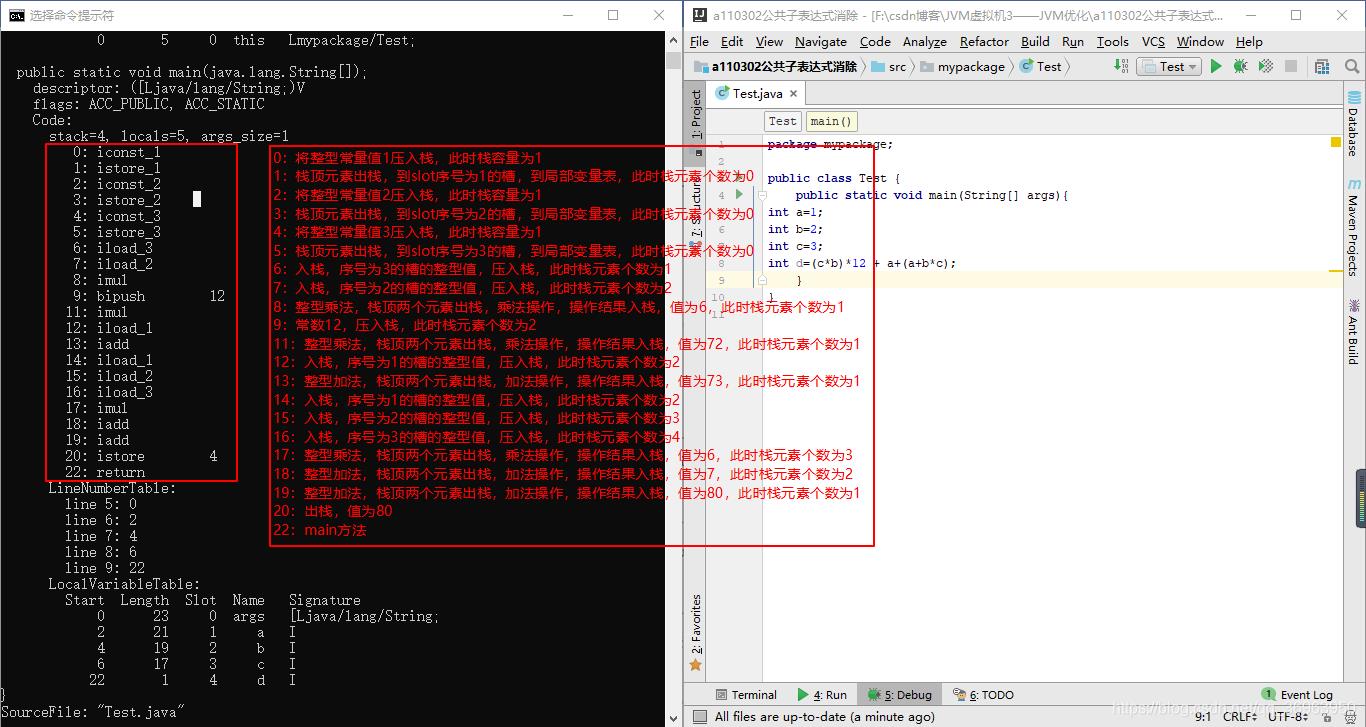Click the main() structure breadcrumb above editor
The height and width of the screenshot is (727, 1366).
pyautogui.click(x=831, y=121)
